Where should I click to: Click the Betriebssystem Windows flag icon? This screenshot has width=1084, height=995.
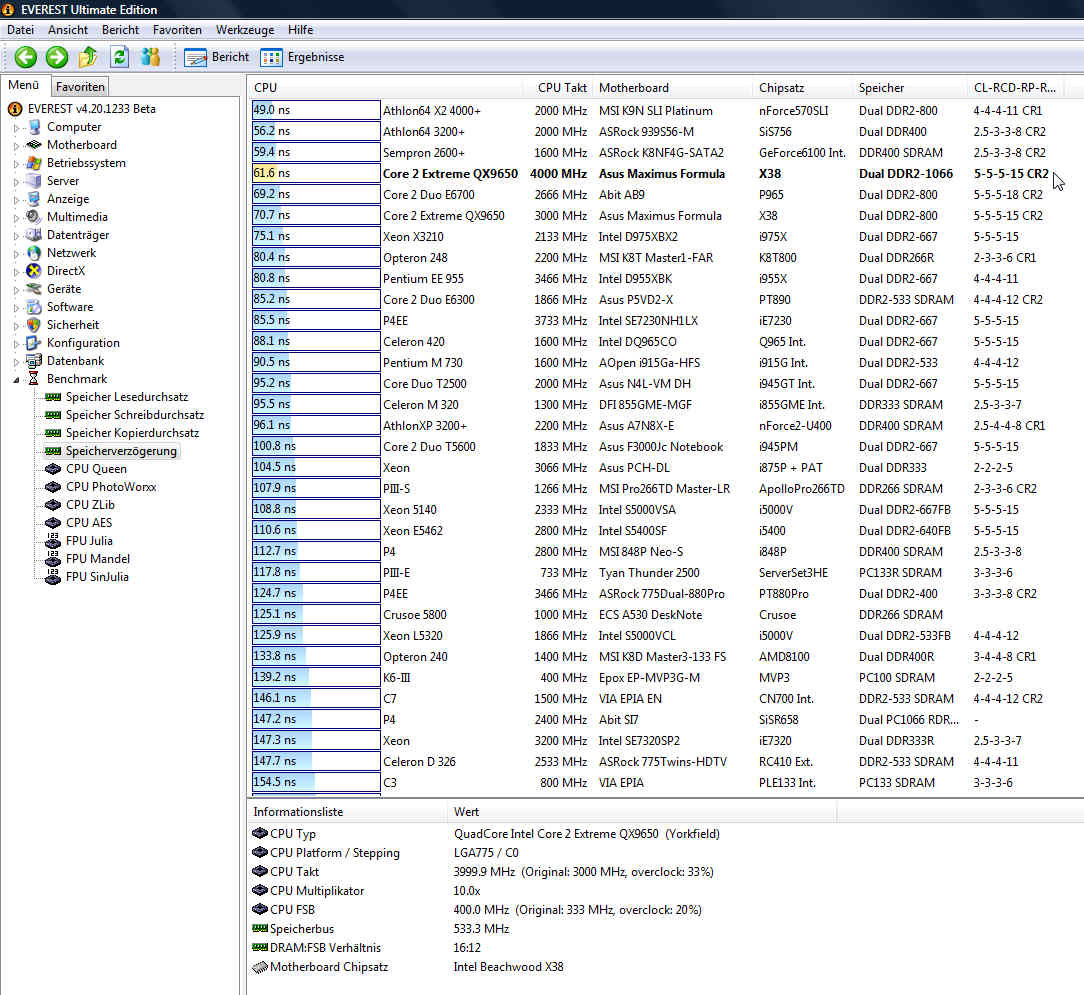[34, 163]
